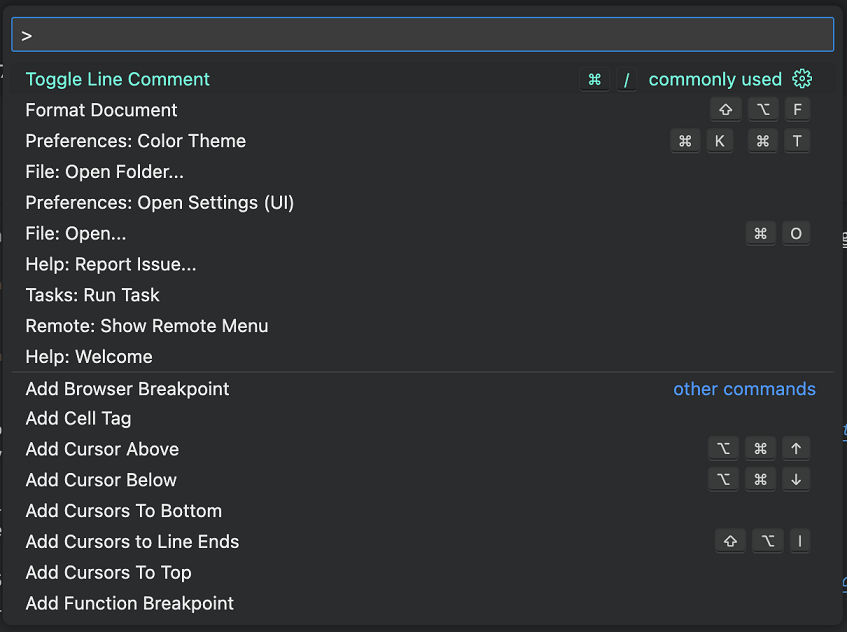Click the up-arrow key icon beside Add Cursor Above
The height and width of the screenshot is (632, 847).
(796, 448)
